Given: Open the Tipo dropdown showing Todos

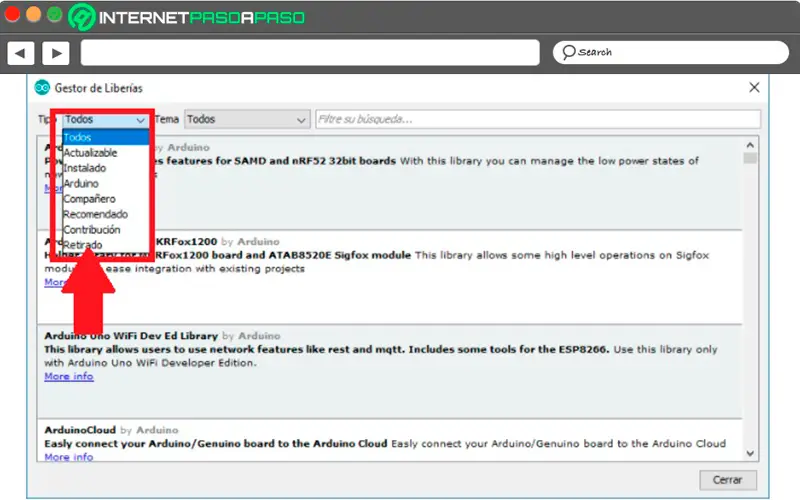Looking at the screenshot, I should point(105,119).
